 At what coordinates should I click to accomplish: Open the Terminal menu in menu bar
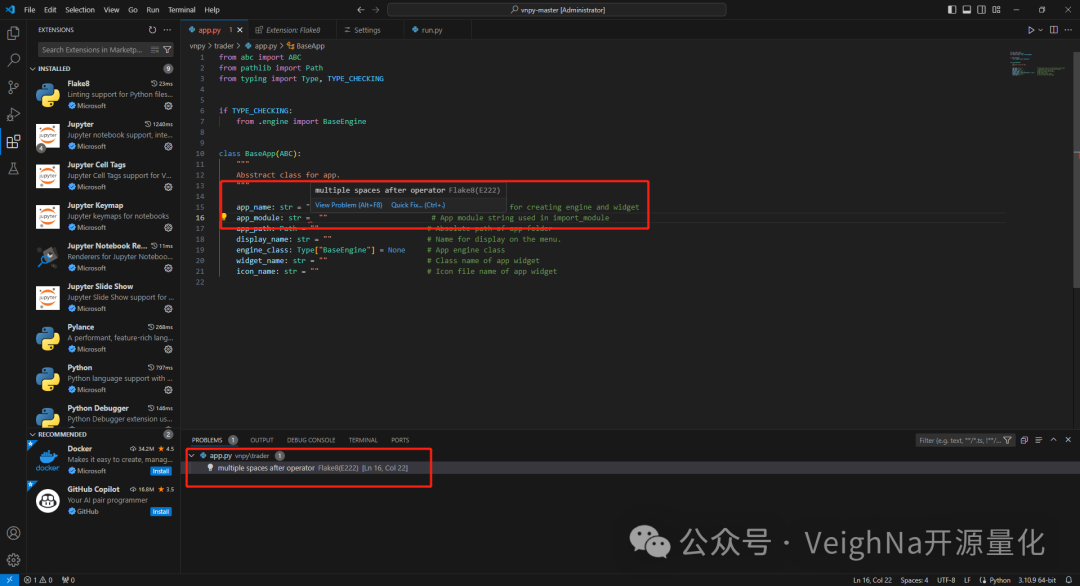(x=182, y=9)
